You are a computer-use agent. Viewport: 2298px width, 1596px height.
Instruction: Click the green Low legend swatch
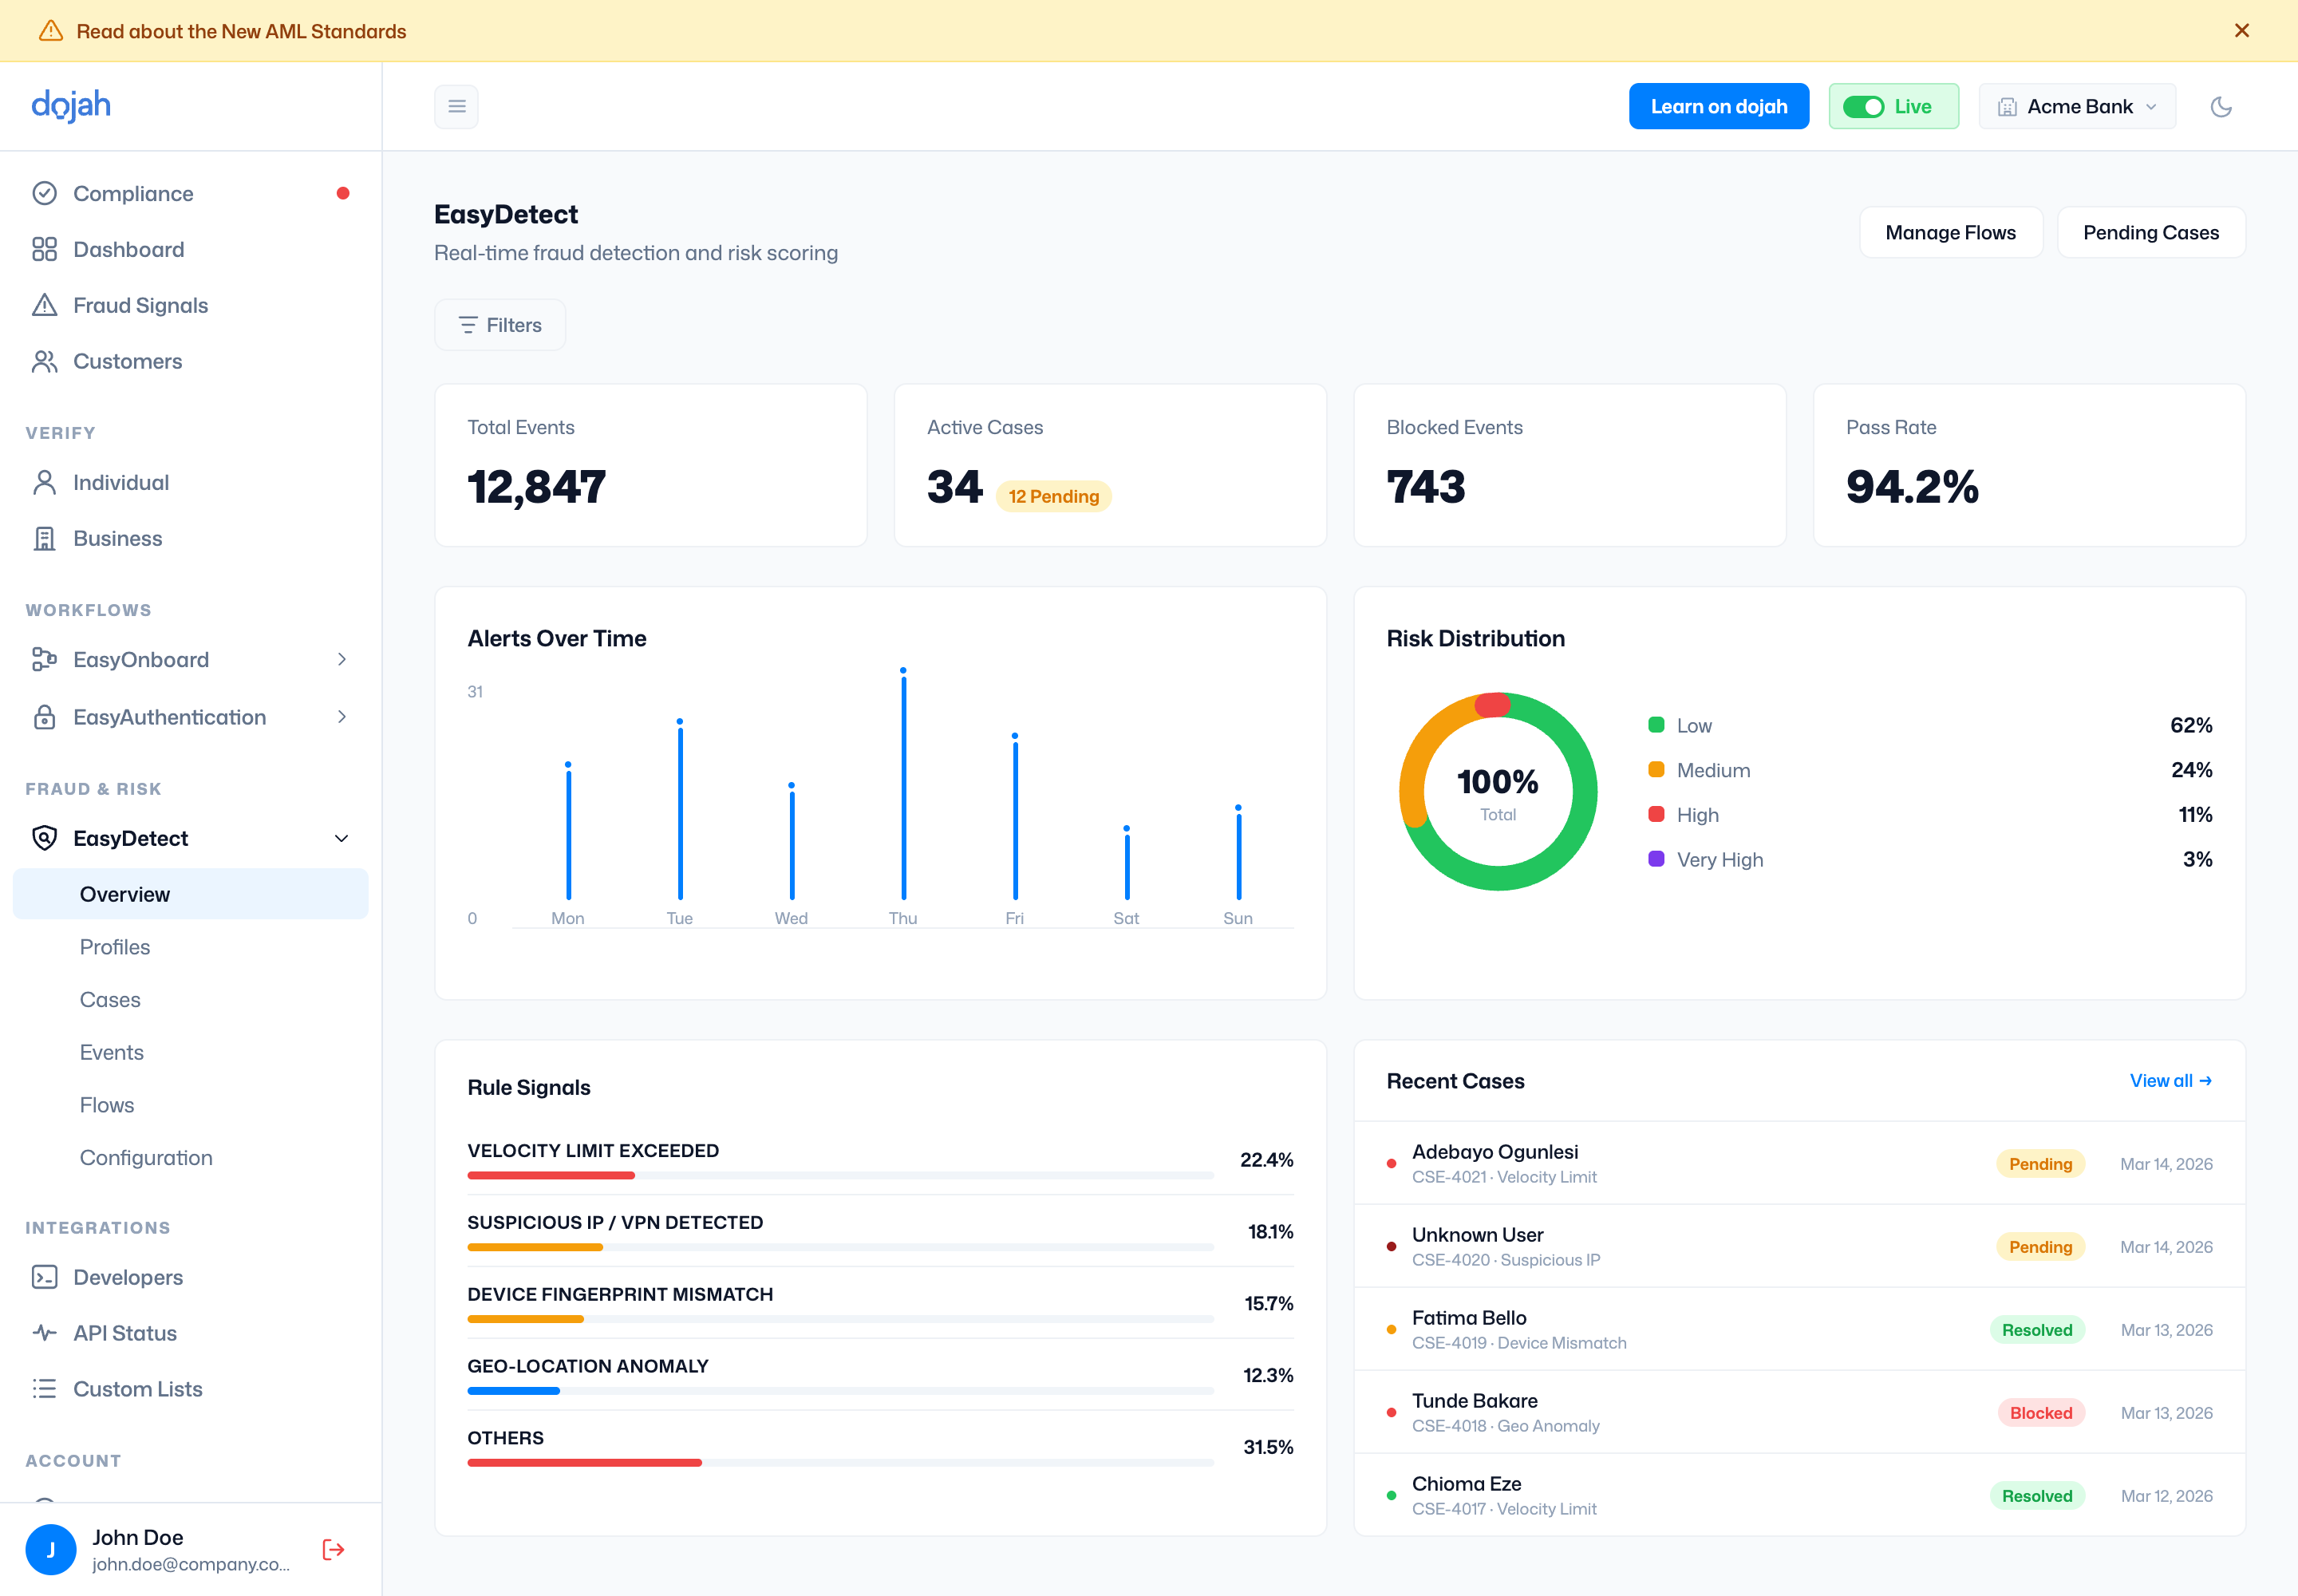1656,725
